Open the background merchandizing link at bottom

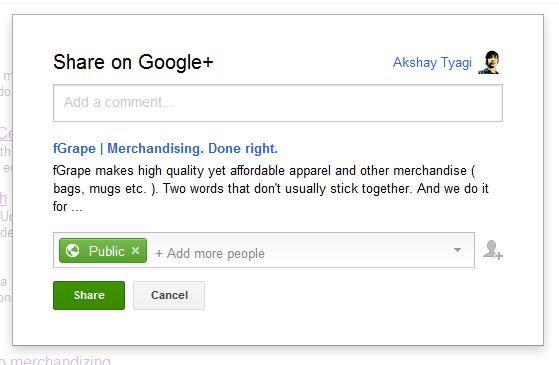pyautogui.click(x=56, y=360)
